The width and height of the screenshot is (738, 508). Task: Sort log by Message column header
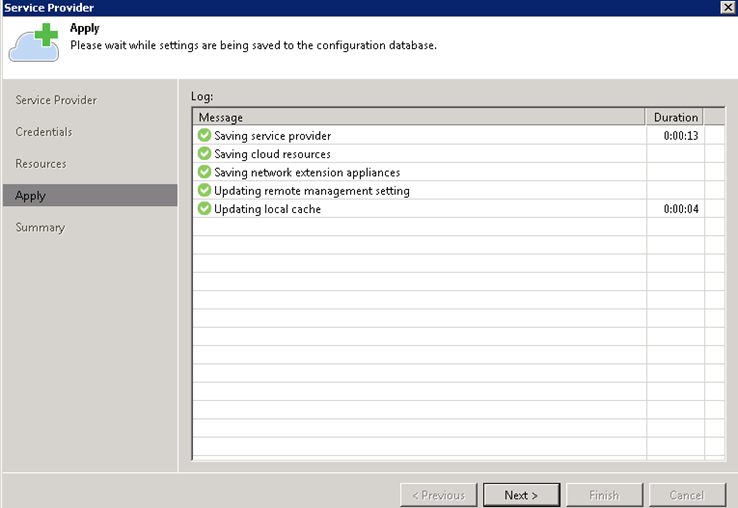click(419, 117)
